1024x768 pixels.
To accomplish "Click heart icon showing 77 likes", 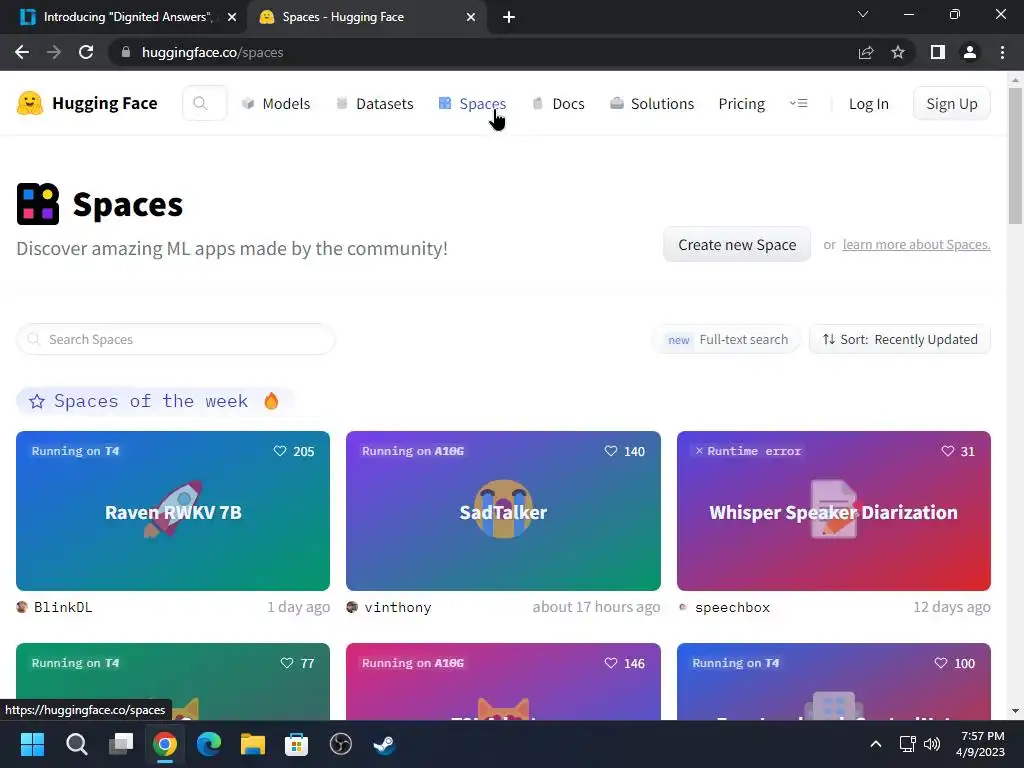I will (287, 663).
